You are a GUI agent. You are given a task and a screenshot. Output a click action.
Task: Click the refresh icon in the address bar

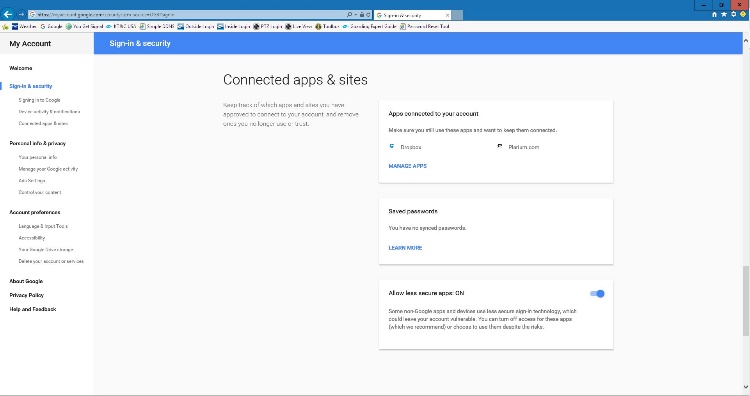pos(368,15)
